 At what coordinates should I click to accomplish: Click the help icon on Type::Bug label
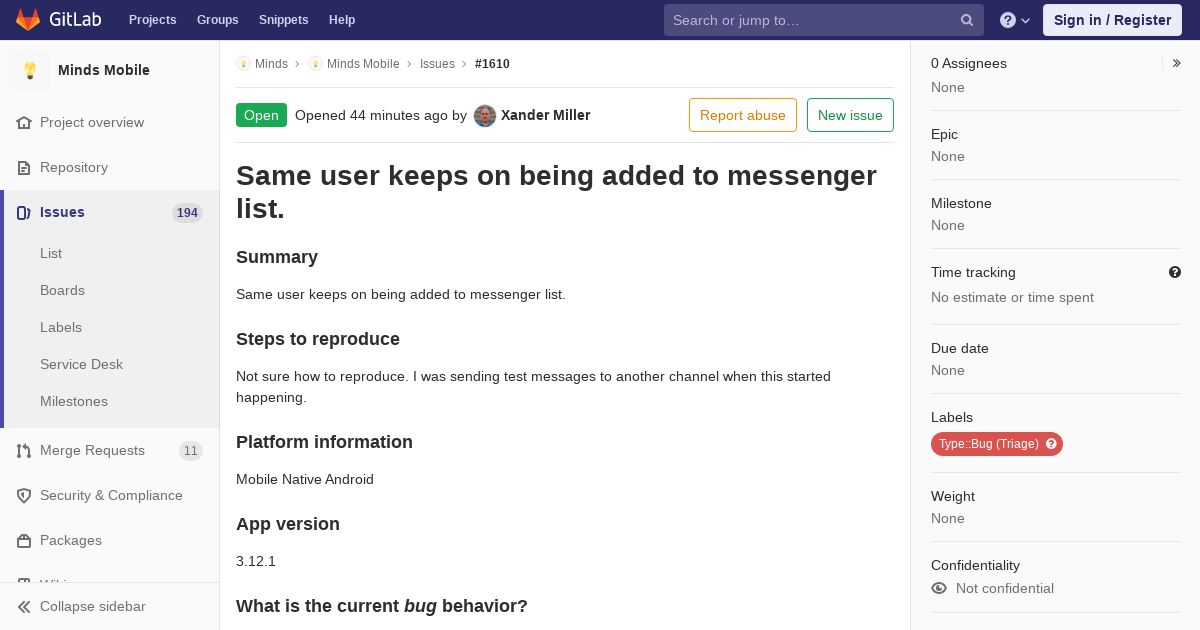1051,444
